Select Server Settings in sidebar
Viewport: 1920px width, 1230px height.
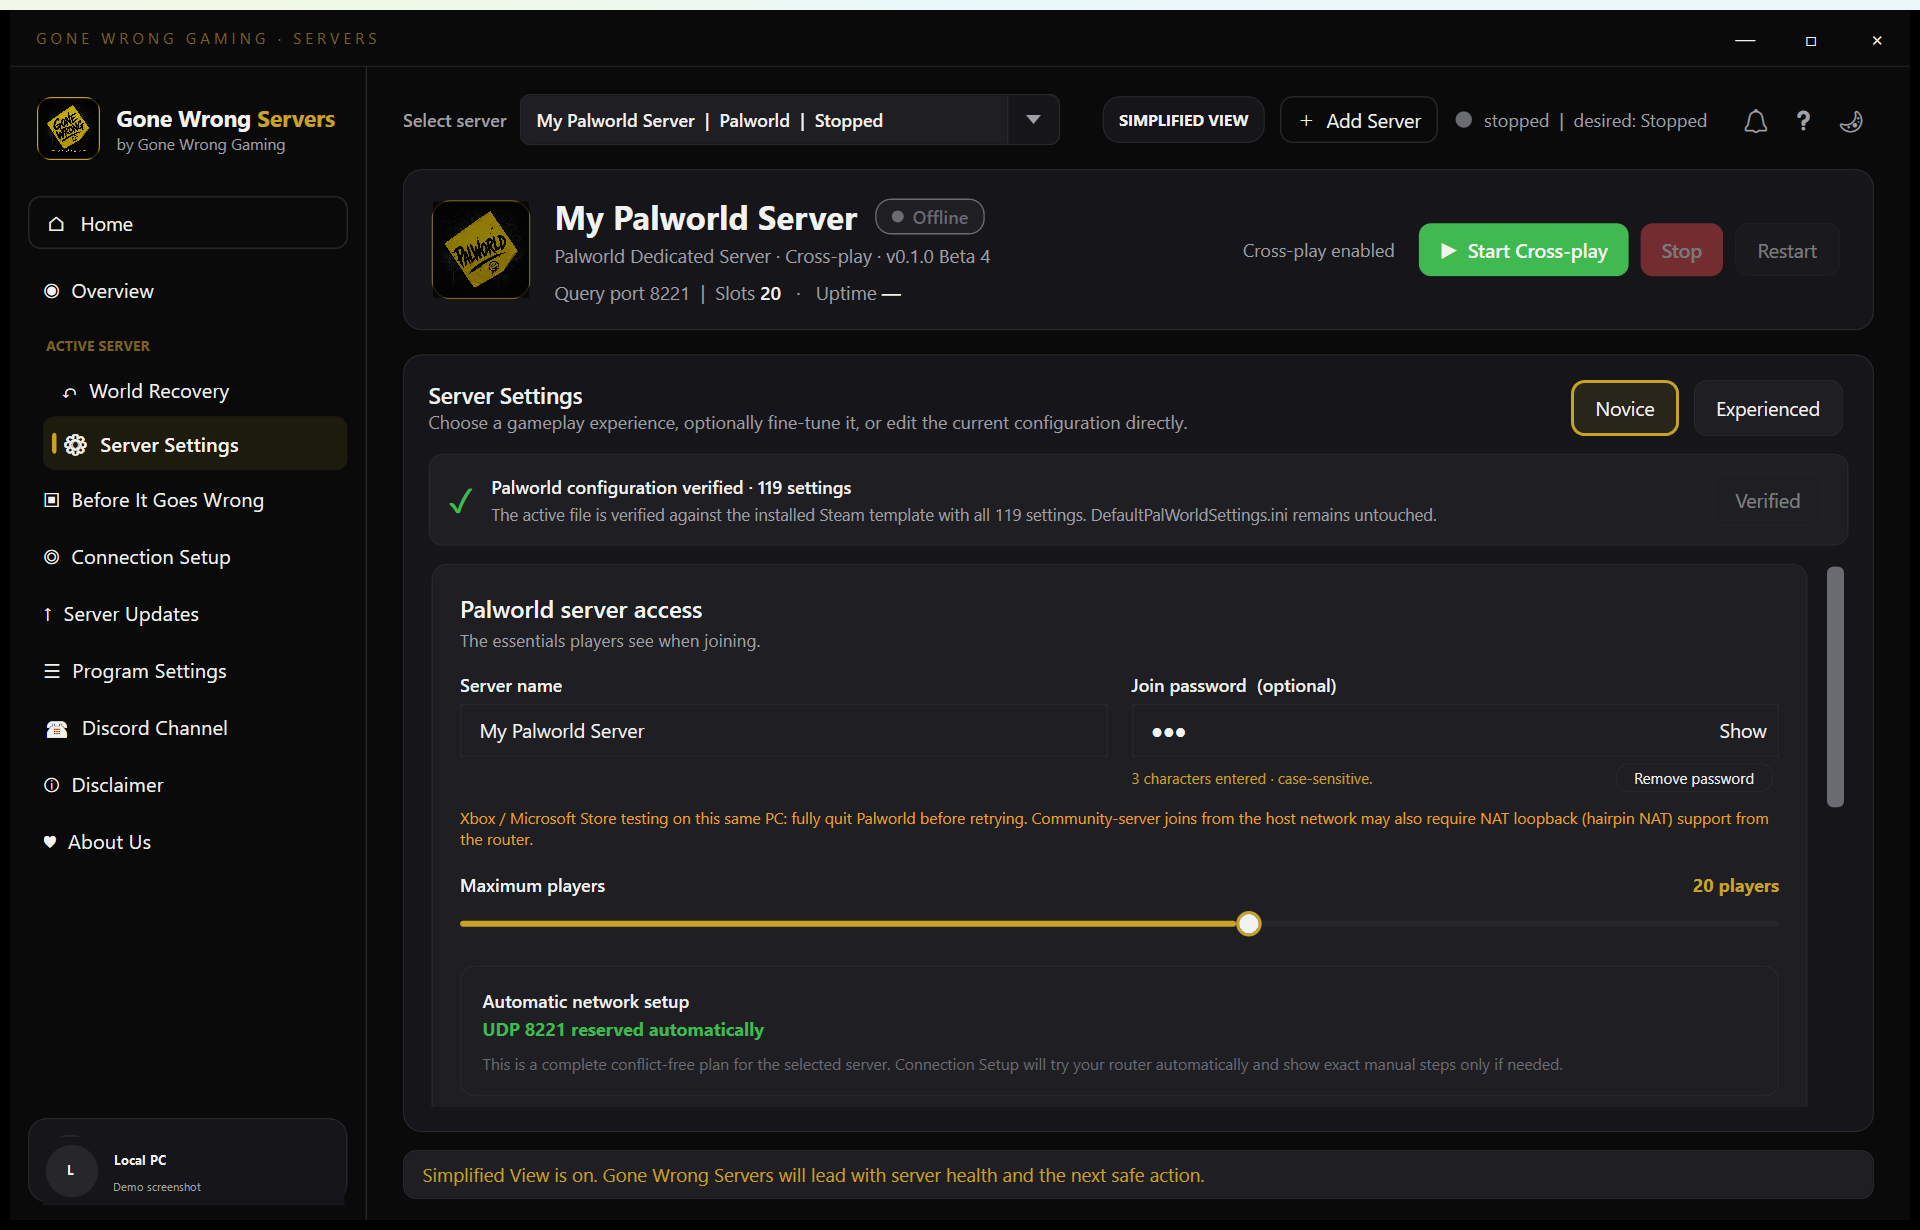click(x=195, y=444)
